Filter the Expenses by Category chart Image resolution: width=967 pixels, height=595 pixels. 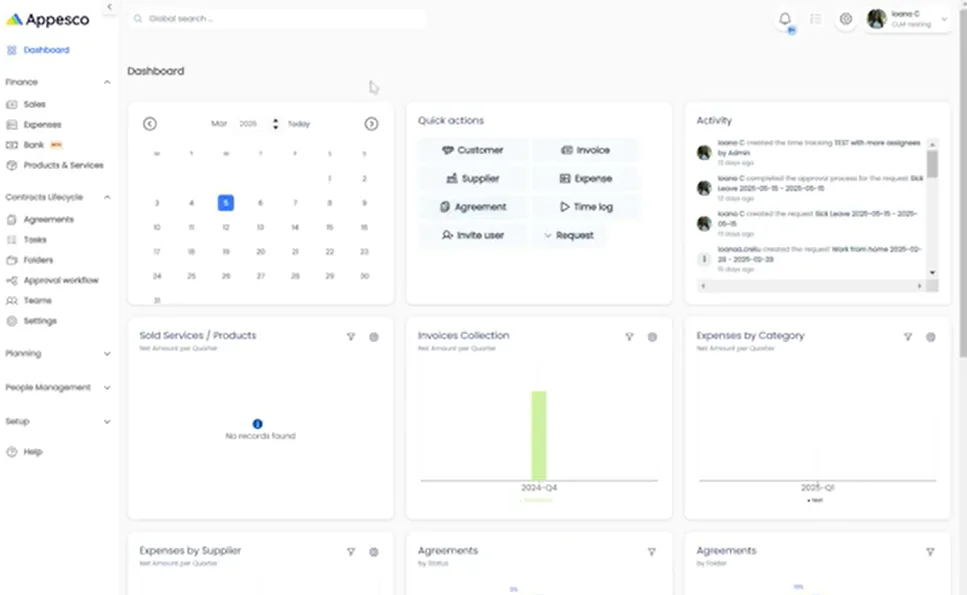[908, 337]
